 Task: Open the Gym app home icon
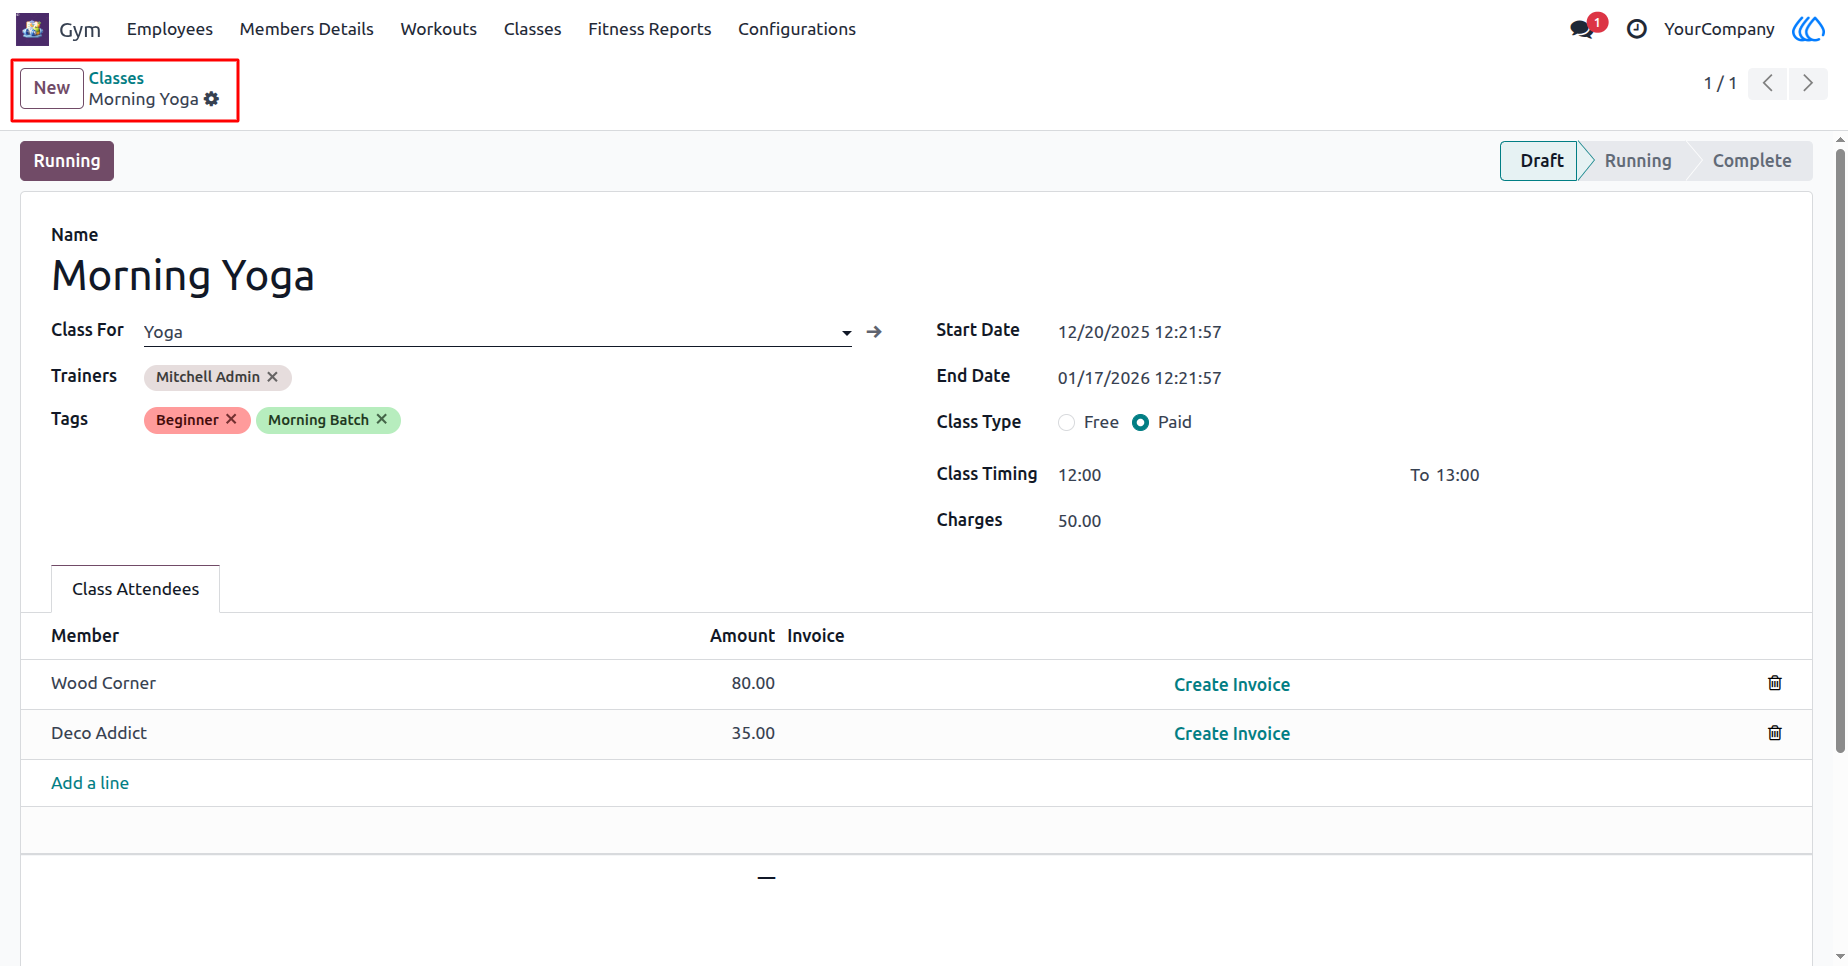[32, 29]
